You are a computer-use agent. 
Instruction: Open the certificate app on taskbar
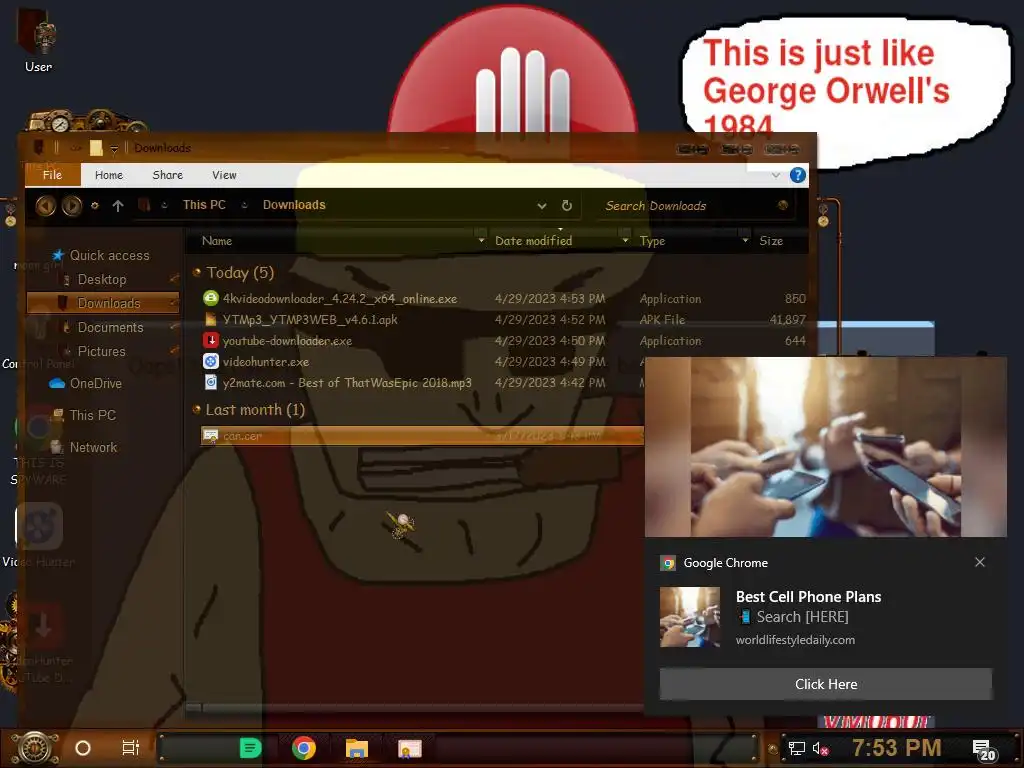409,748
